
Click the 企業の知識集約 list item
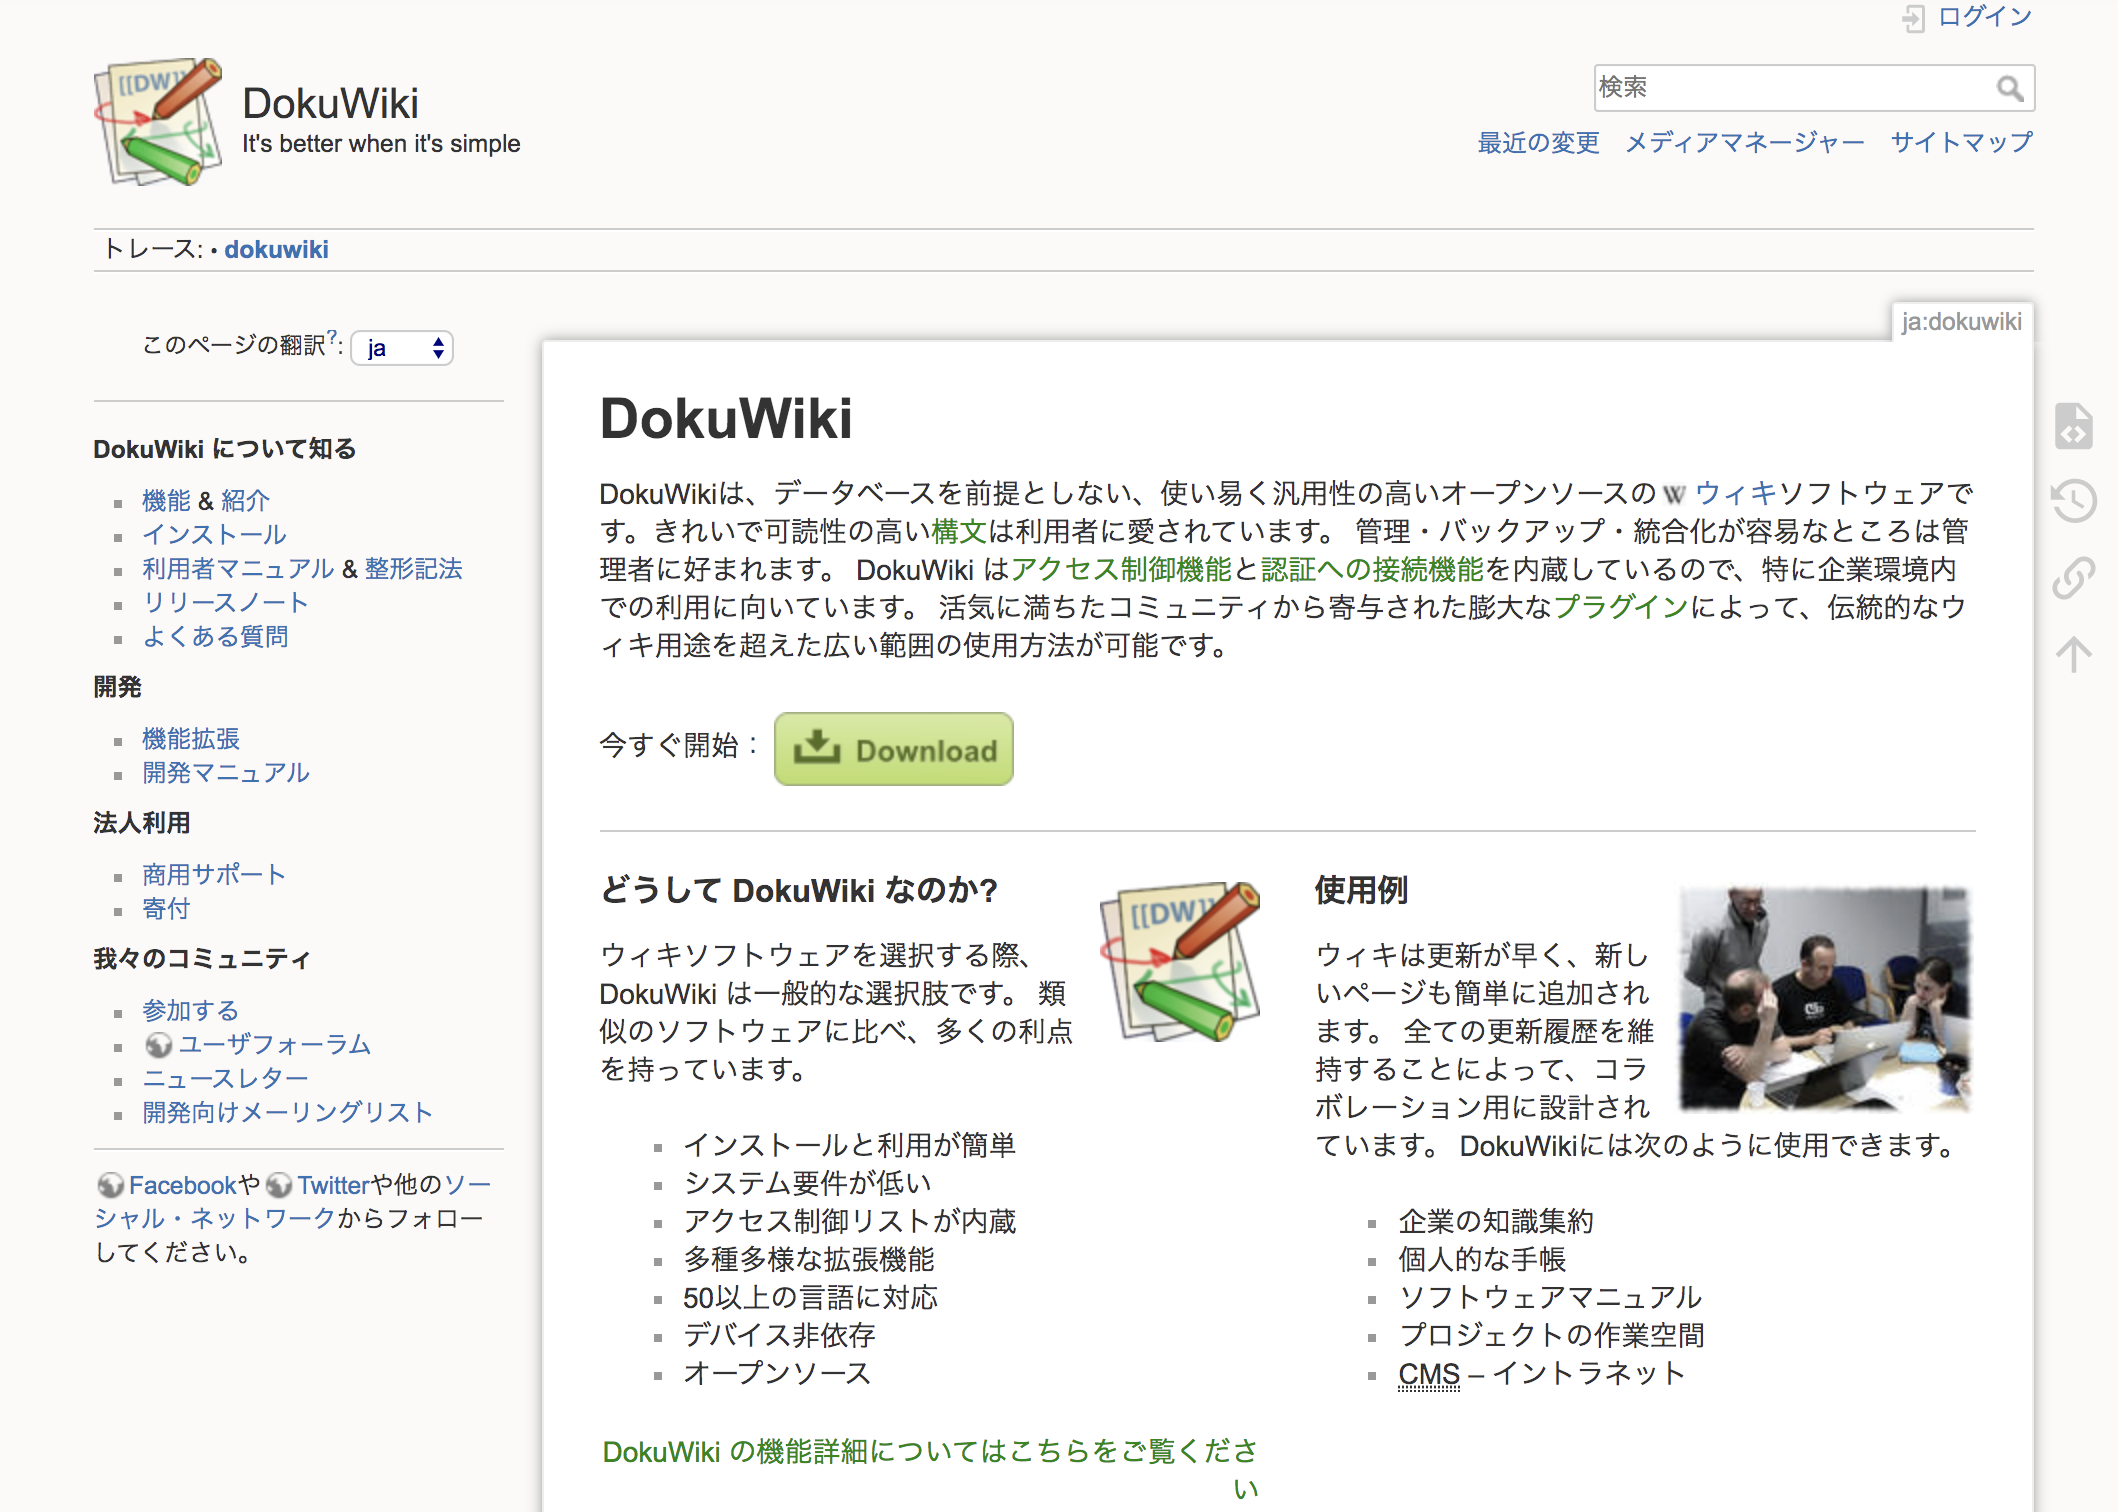point(1496,1222)
